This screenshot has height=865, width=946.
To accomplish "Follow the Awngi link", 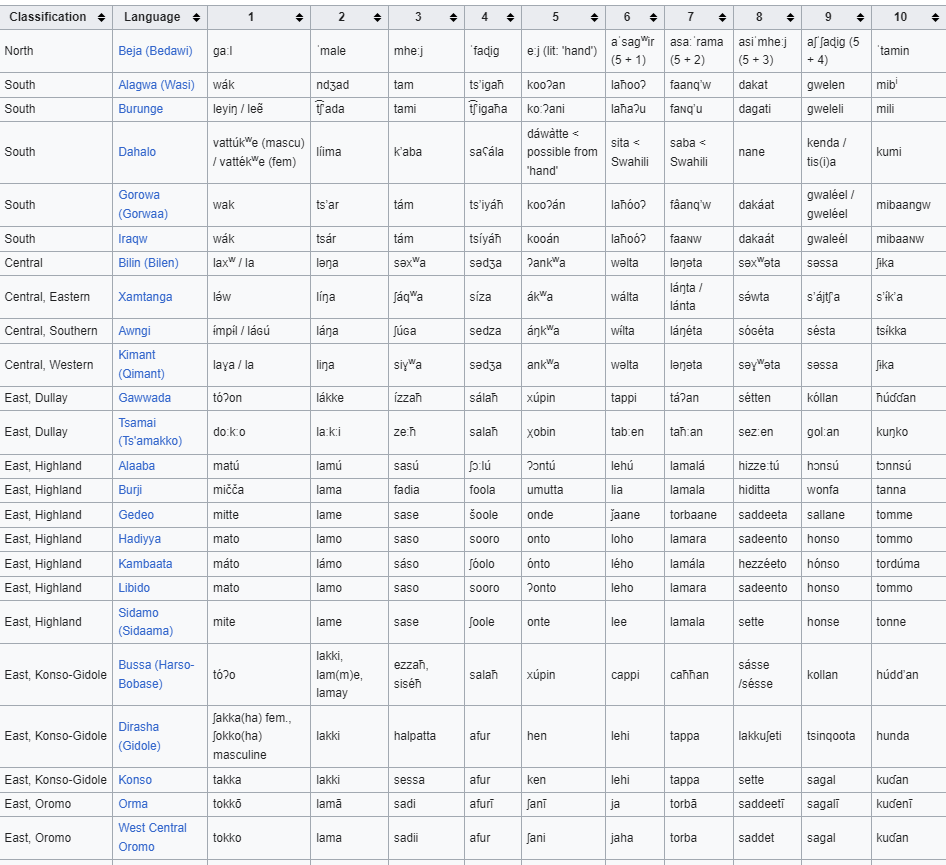I will tap(135, 331).
